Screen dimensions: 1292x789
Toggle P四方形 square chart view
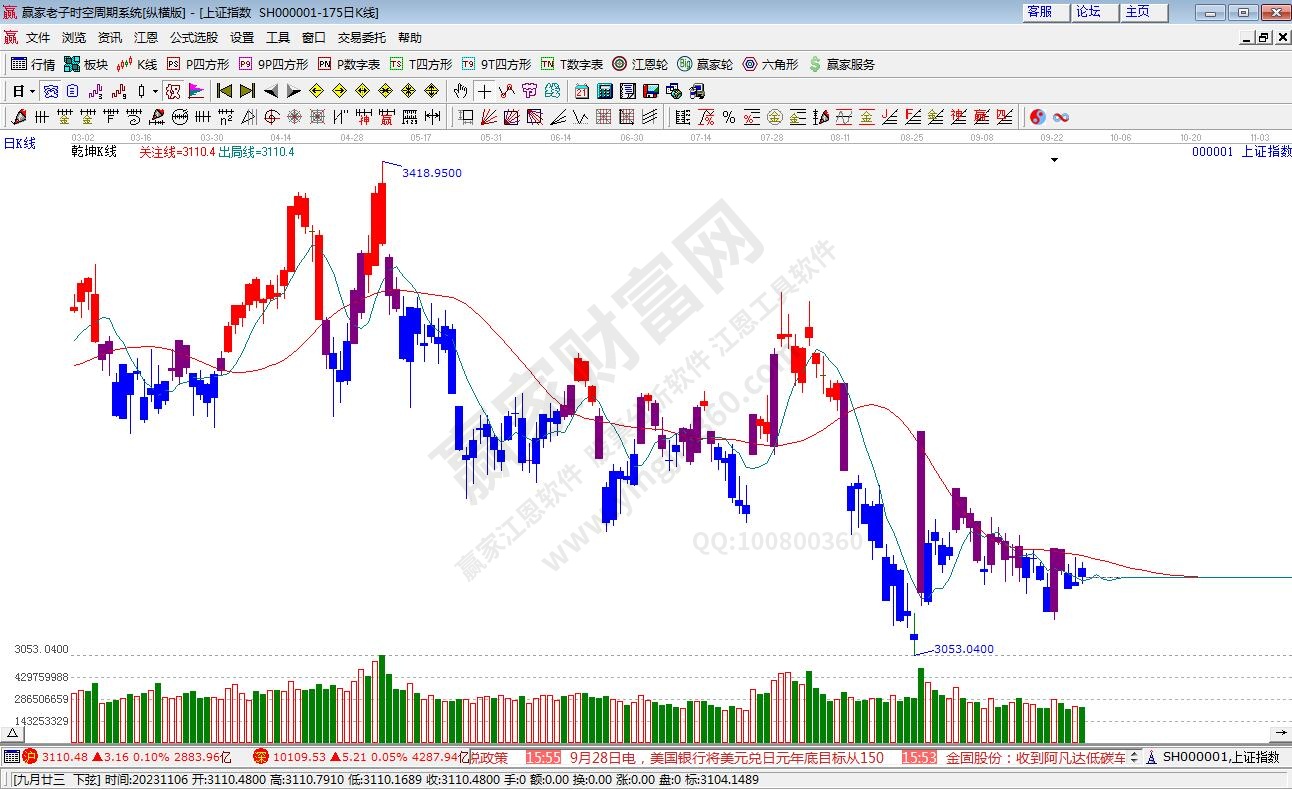pos(197,64)
